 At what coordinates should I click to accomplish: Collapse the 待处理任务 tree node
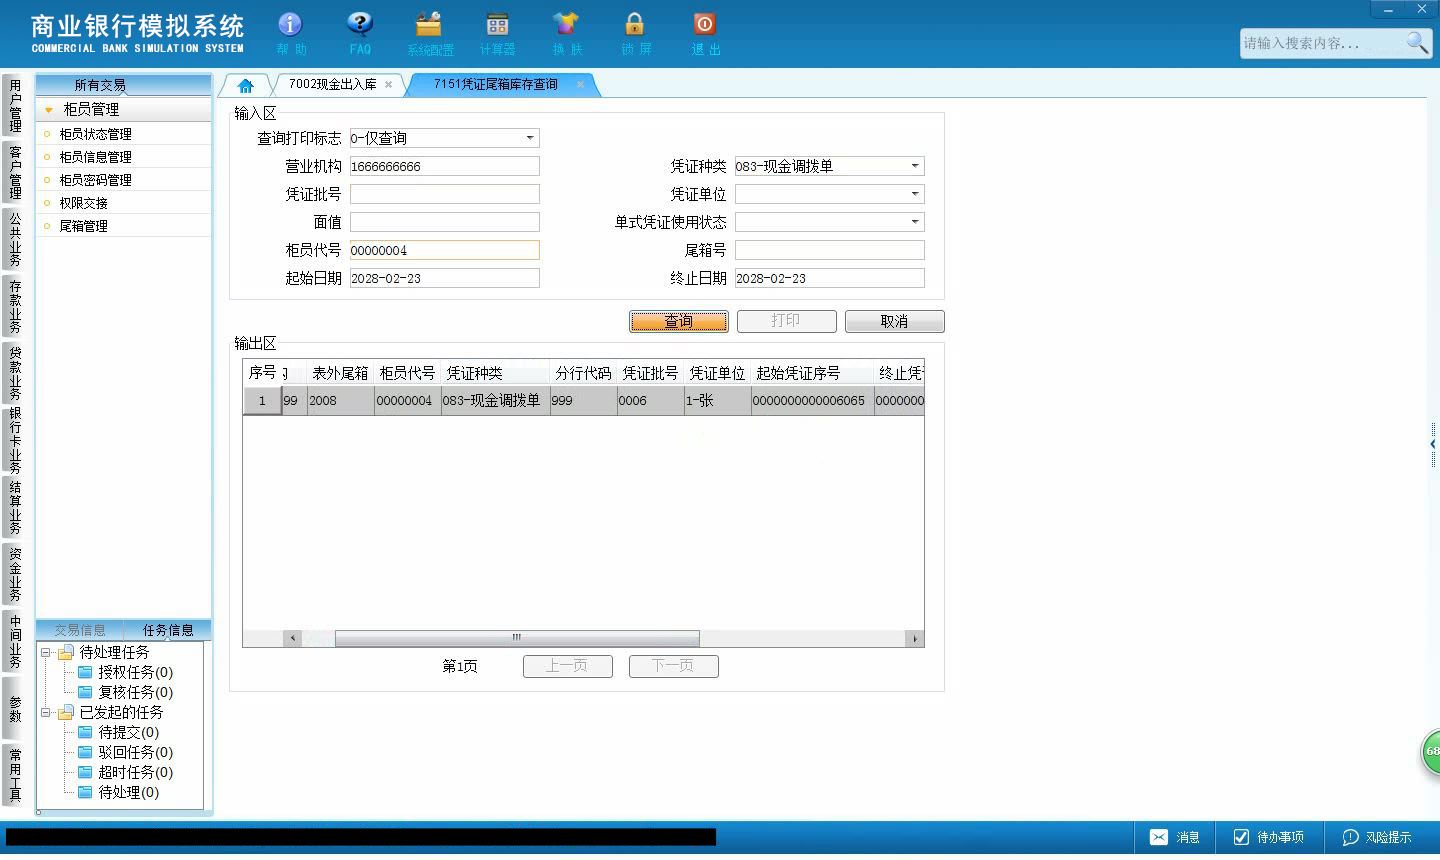(45, 652)
